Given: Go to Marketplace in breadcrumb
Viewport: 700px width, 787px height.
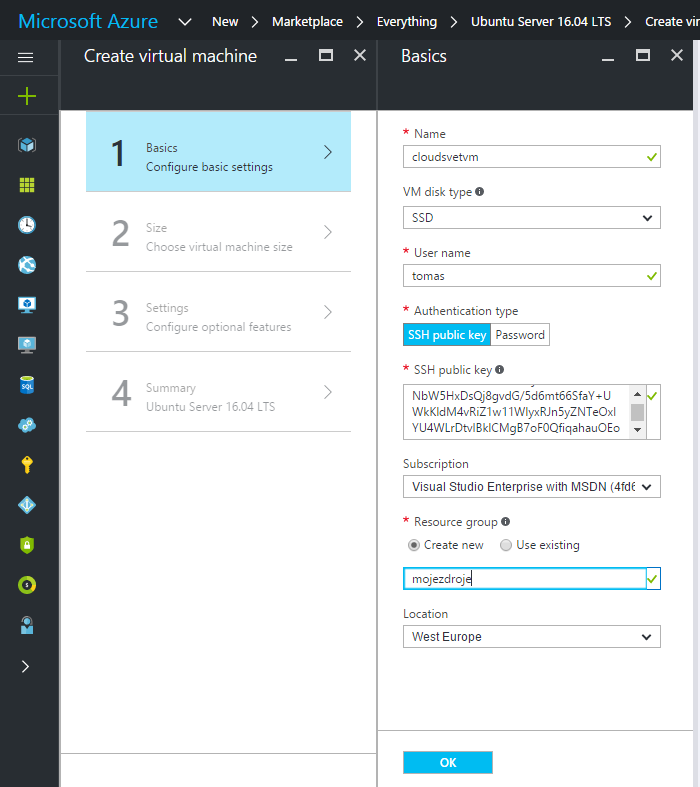Looking at the screenshot, I should (x=307, y=22).
